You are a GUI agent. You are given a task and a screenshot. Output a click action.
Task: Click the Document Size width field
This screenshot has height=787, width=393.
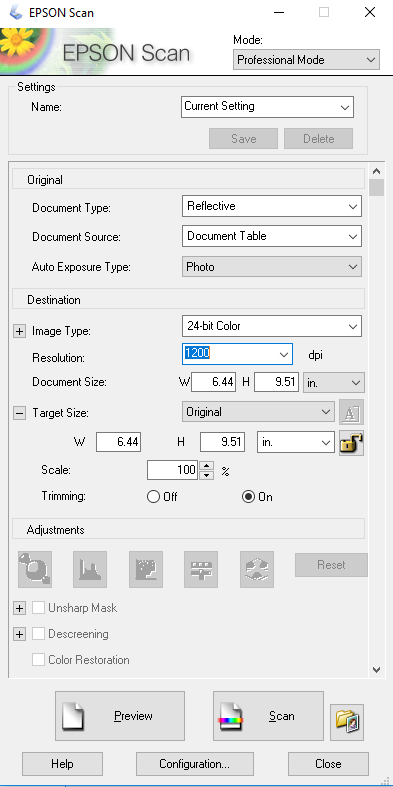point(213,382)
